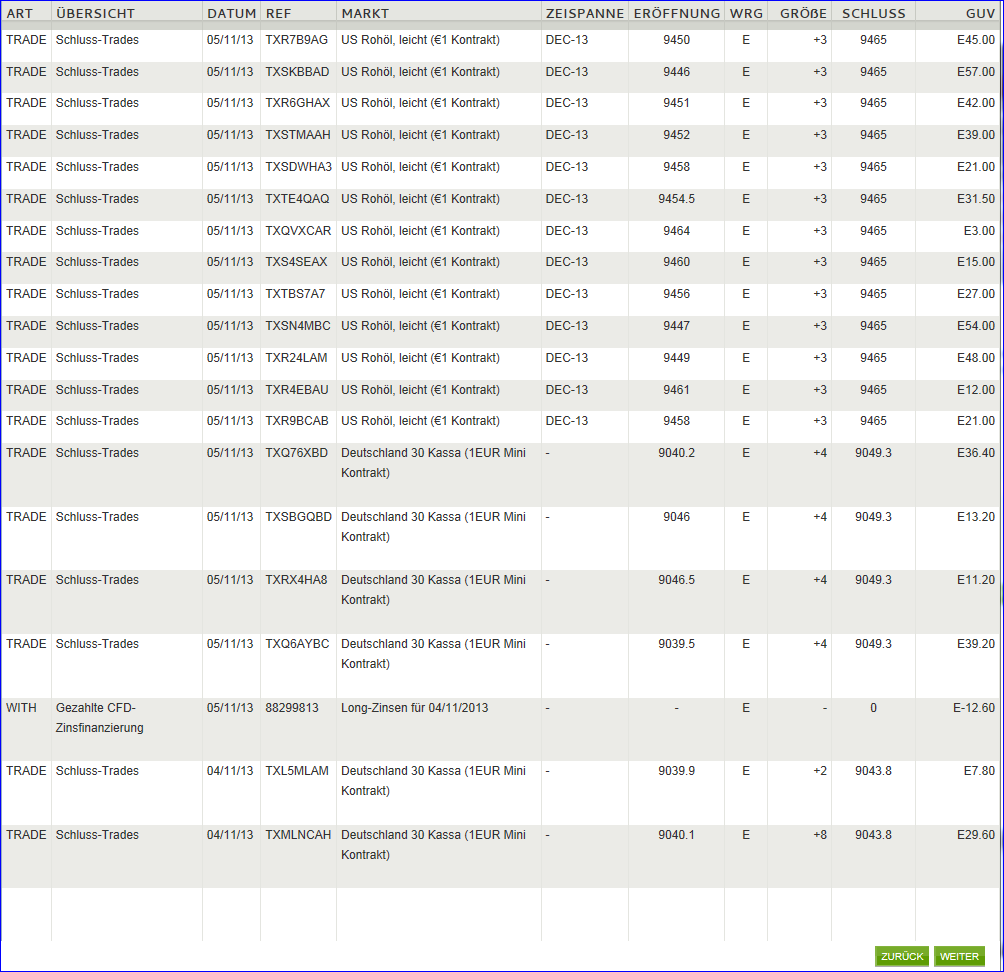Viewport: 1004px width, 972px height.
Task: Click reference TXSN4MBC
Action: [298, 326]
